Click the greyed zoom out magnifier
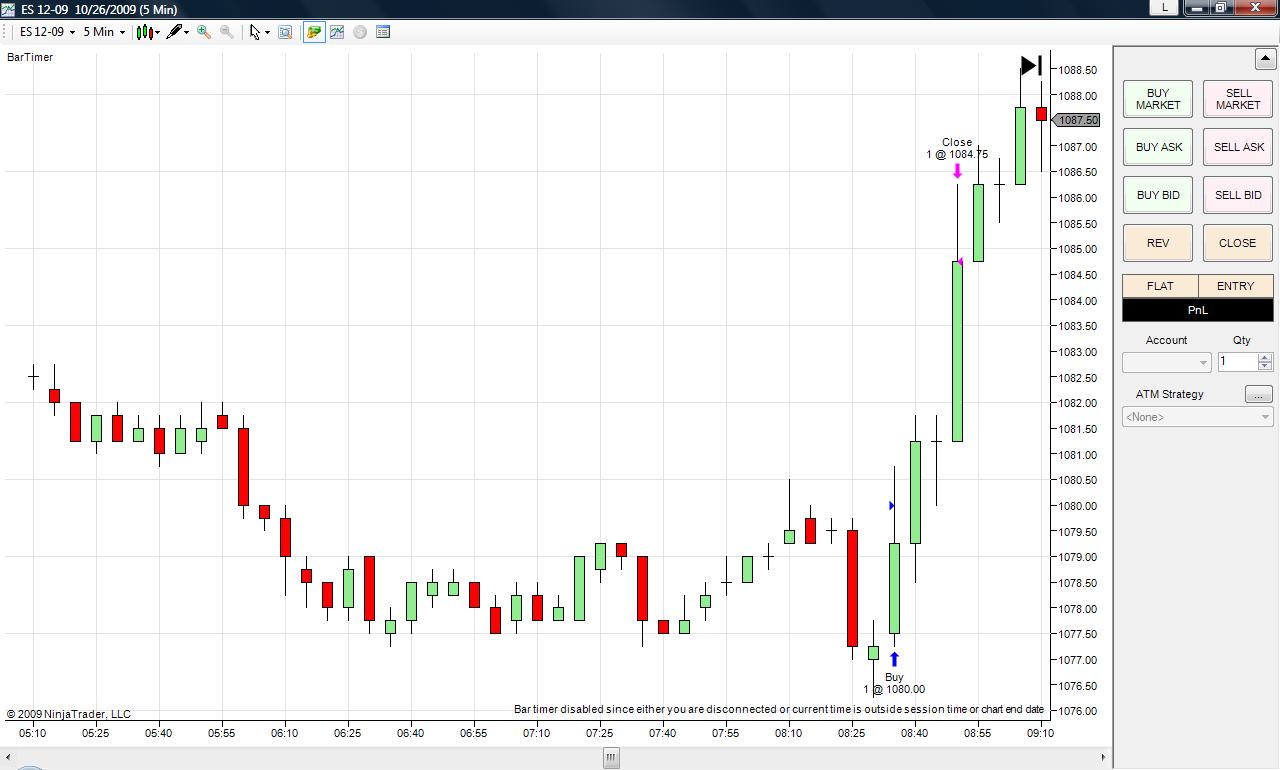 pos(227,32)
